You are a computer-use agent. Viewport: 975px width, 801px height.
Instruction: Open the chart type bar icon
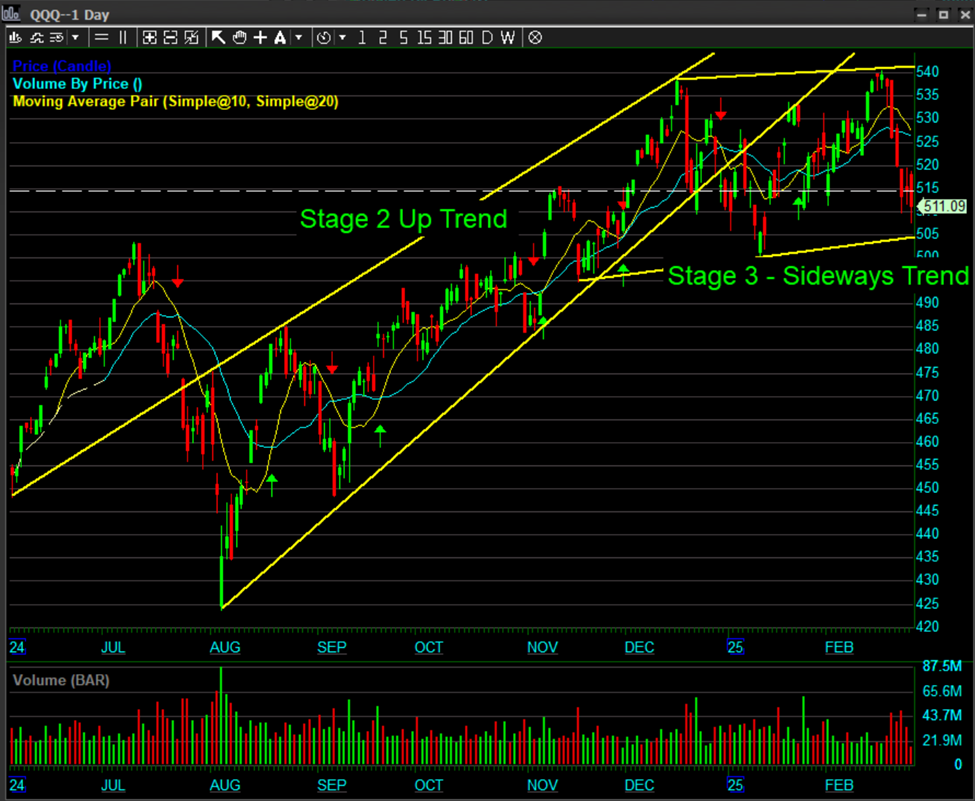(16, 37)
